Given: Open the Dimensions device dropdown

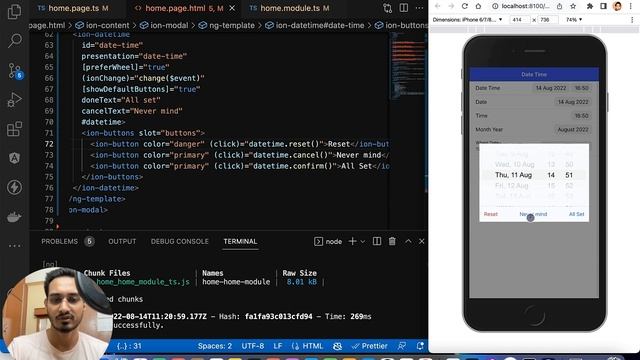Looking at the screenshot, I should 467,20.
